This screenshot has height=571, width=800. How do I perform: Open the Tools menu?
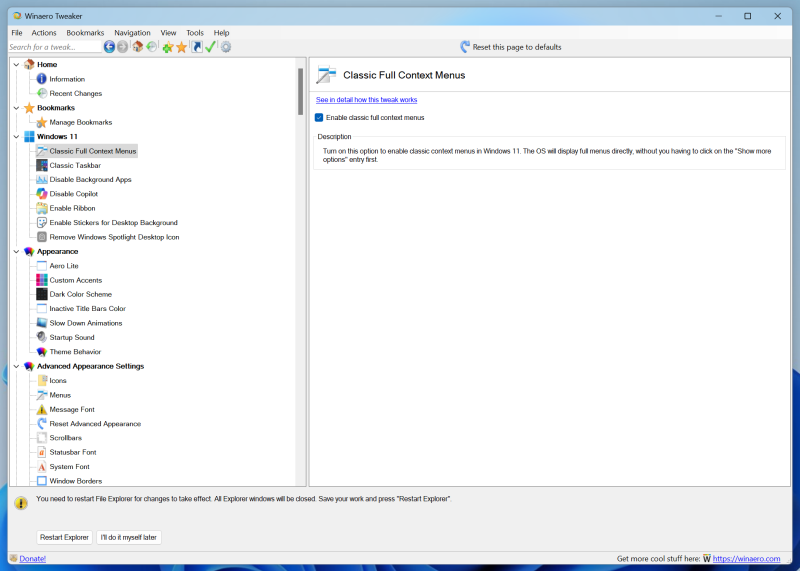(195, 33)
